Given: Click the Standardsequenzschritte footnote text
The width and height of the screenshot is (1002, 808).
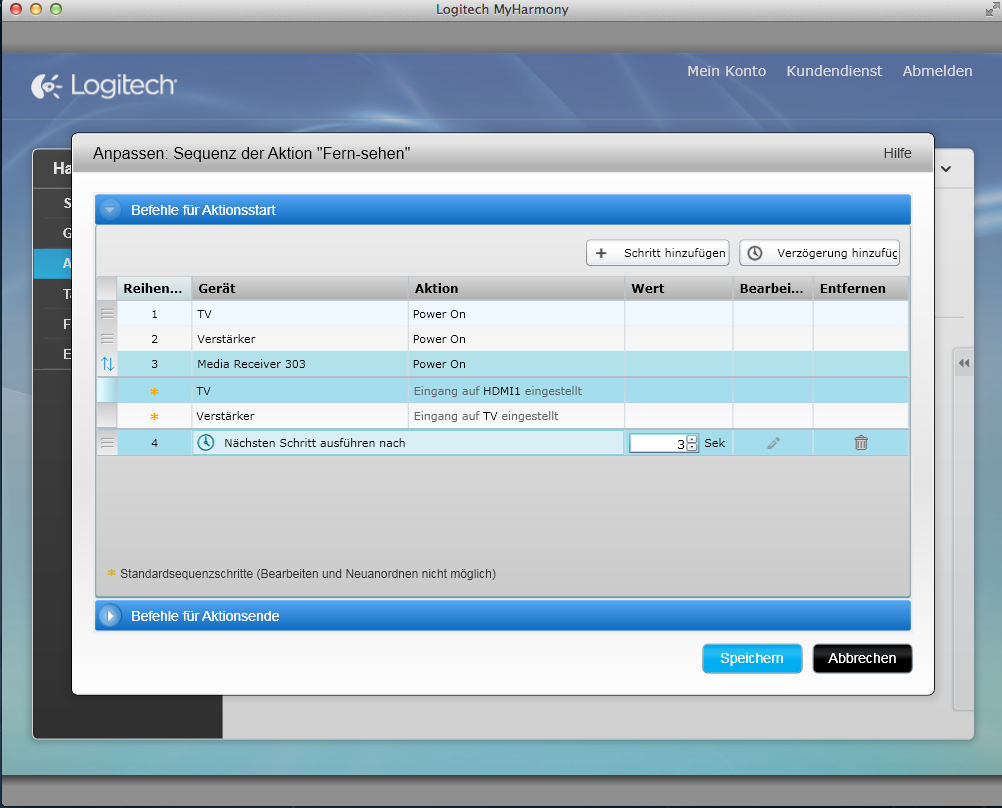Looking at the screenshot, I should click(x=307, y=573).
